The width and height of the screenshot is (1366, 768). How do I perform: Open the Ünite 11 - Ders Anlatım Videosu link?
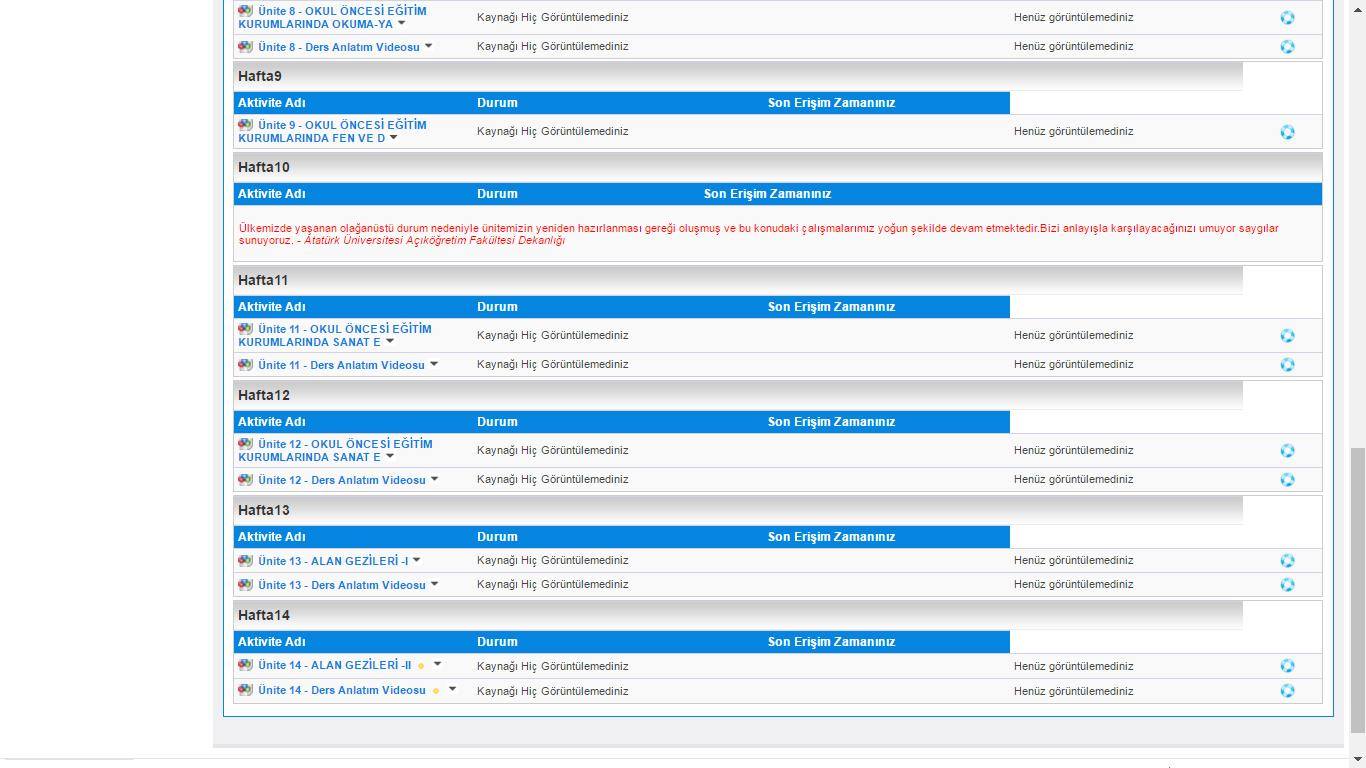tap(341, 365)
